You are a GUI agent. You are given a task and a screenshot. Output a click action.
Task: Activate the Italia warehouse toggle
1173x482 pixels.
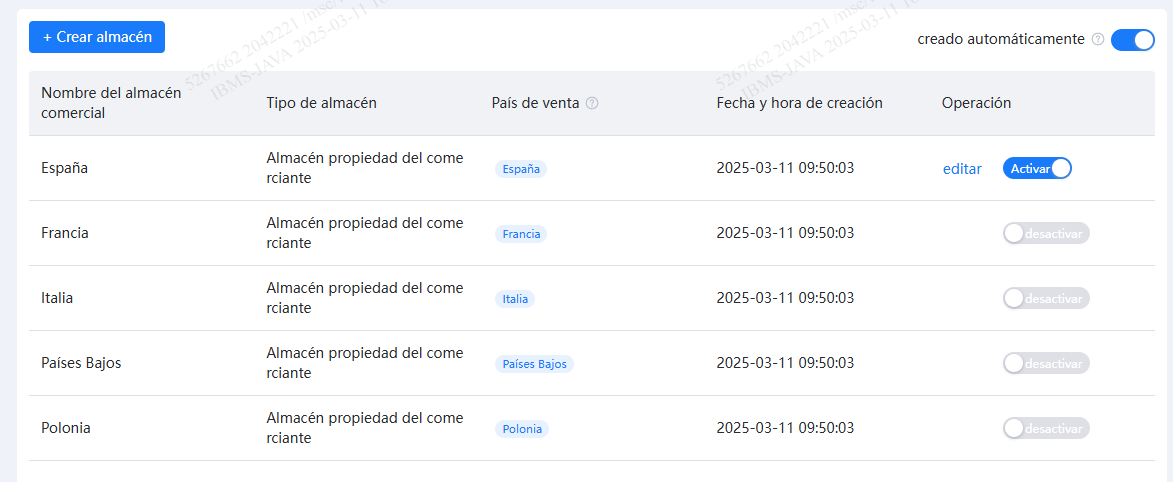click(x=1045, y=298)
